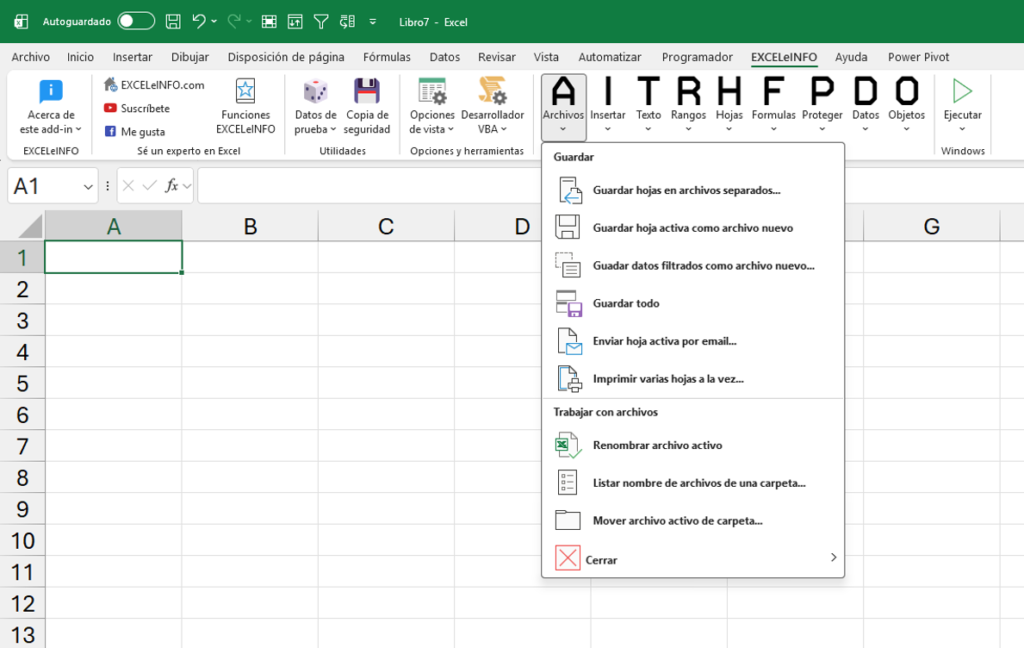Screen dimensions: 1024x648
Task: Open the Objetos O letter menu
Action: 906,107
